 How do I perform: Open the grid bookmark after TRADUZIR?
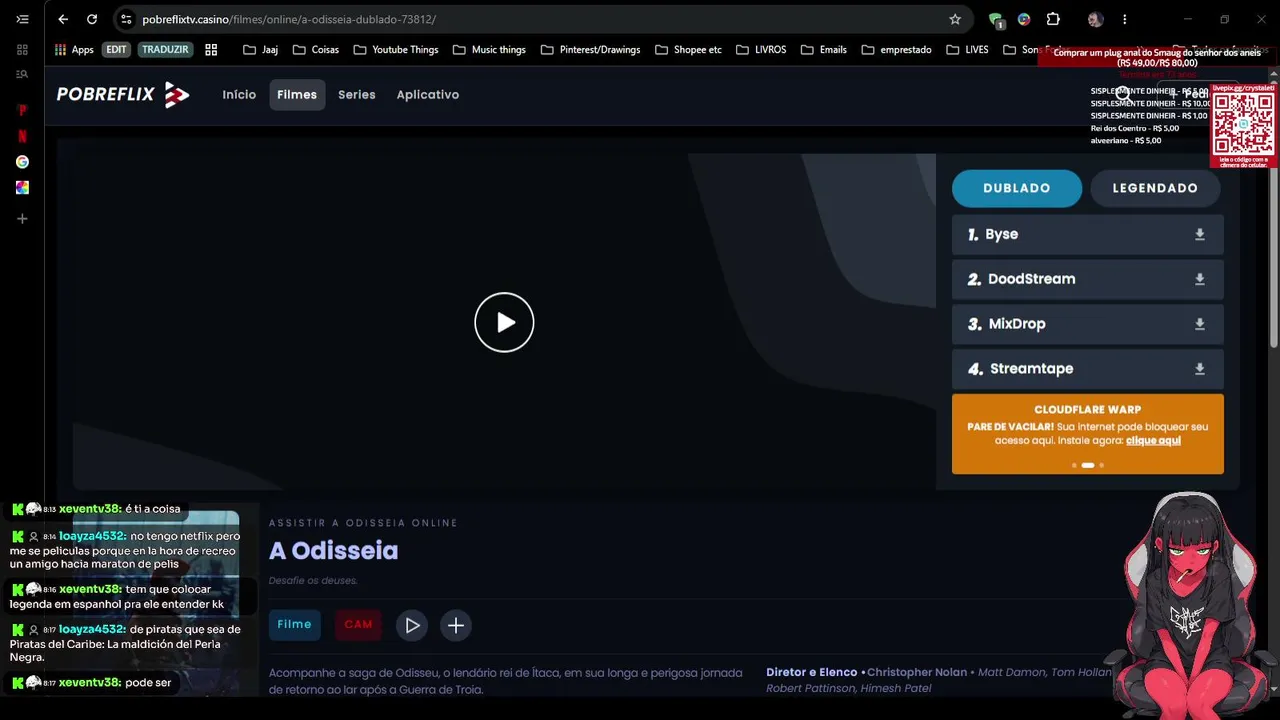(x=211, y=49)
